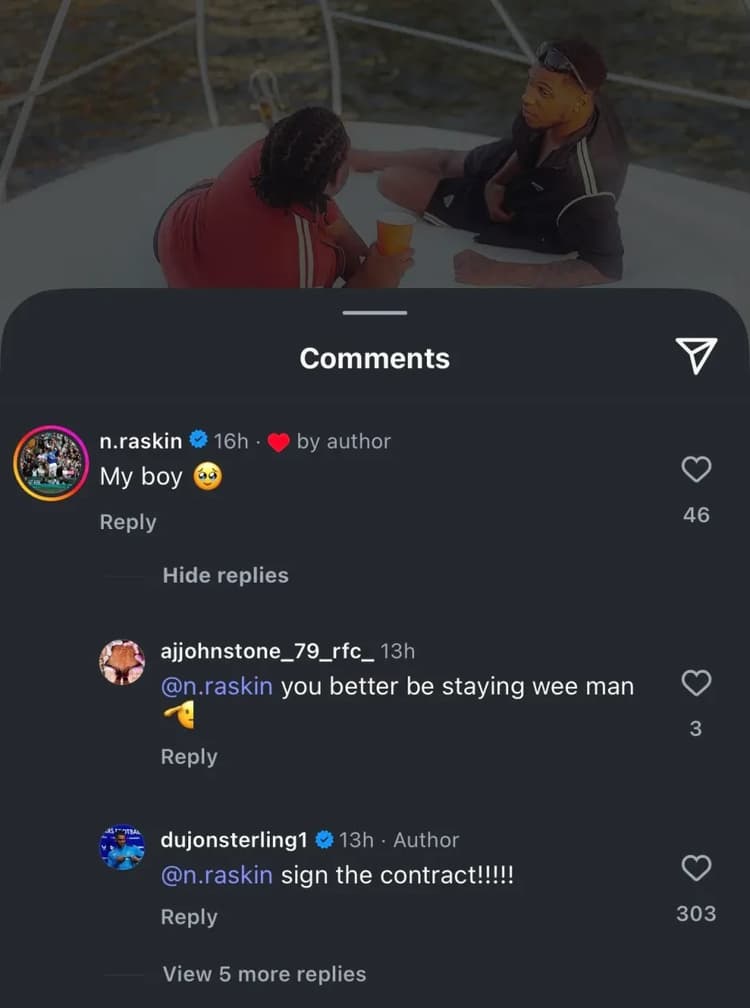Image resolution: width=750 pixels, height=1008 pixels.
Task: Collapse thread with Hide replies
Action: 225,575
